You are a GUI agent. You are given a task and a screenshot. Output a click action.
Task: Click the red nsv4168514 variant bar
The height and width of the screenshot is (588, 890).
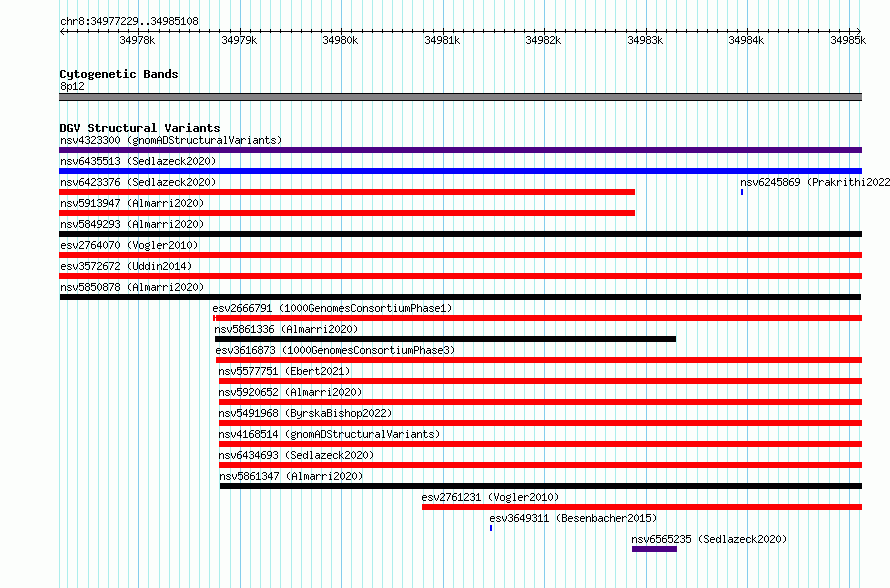tap(540, 444)
